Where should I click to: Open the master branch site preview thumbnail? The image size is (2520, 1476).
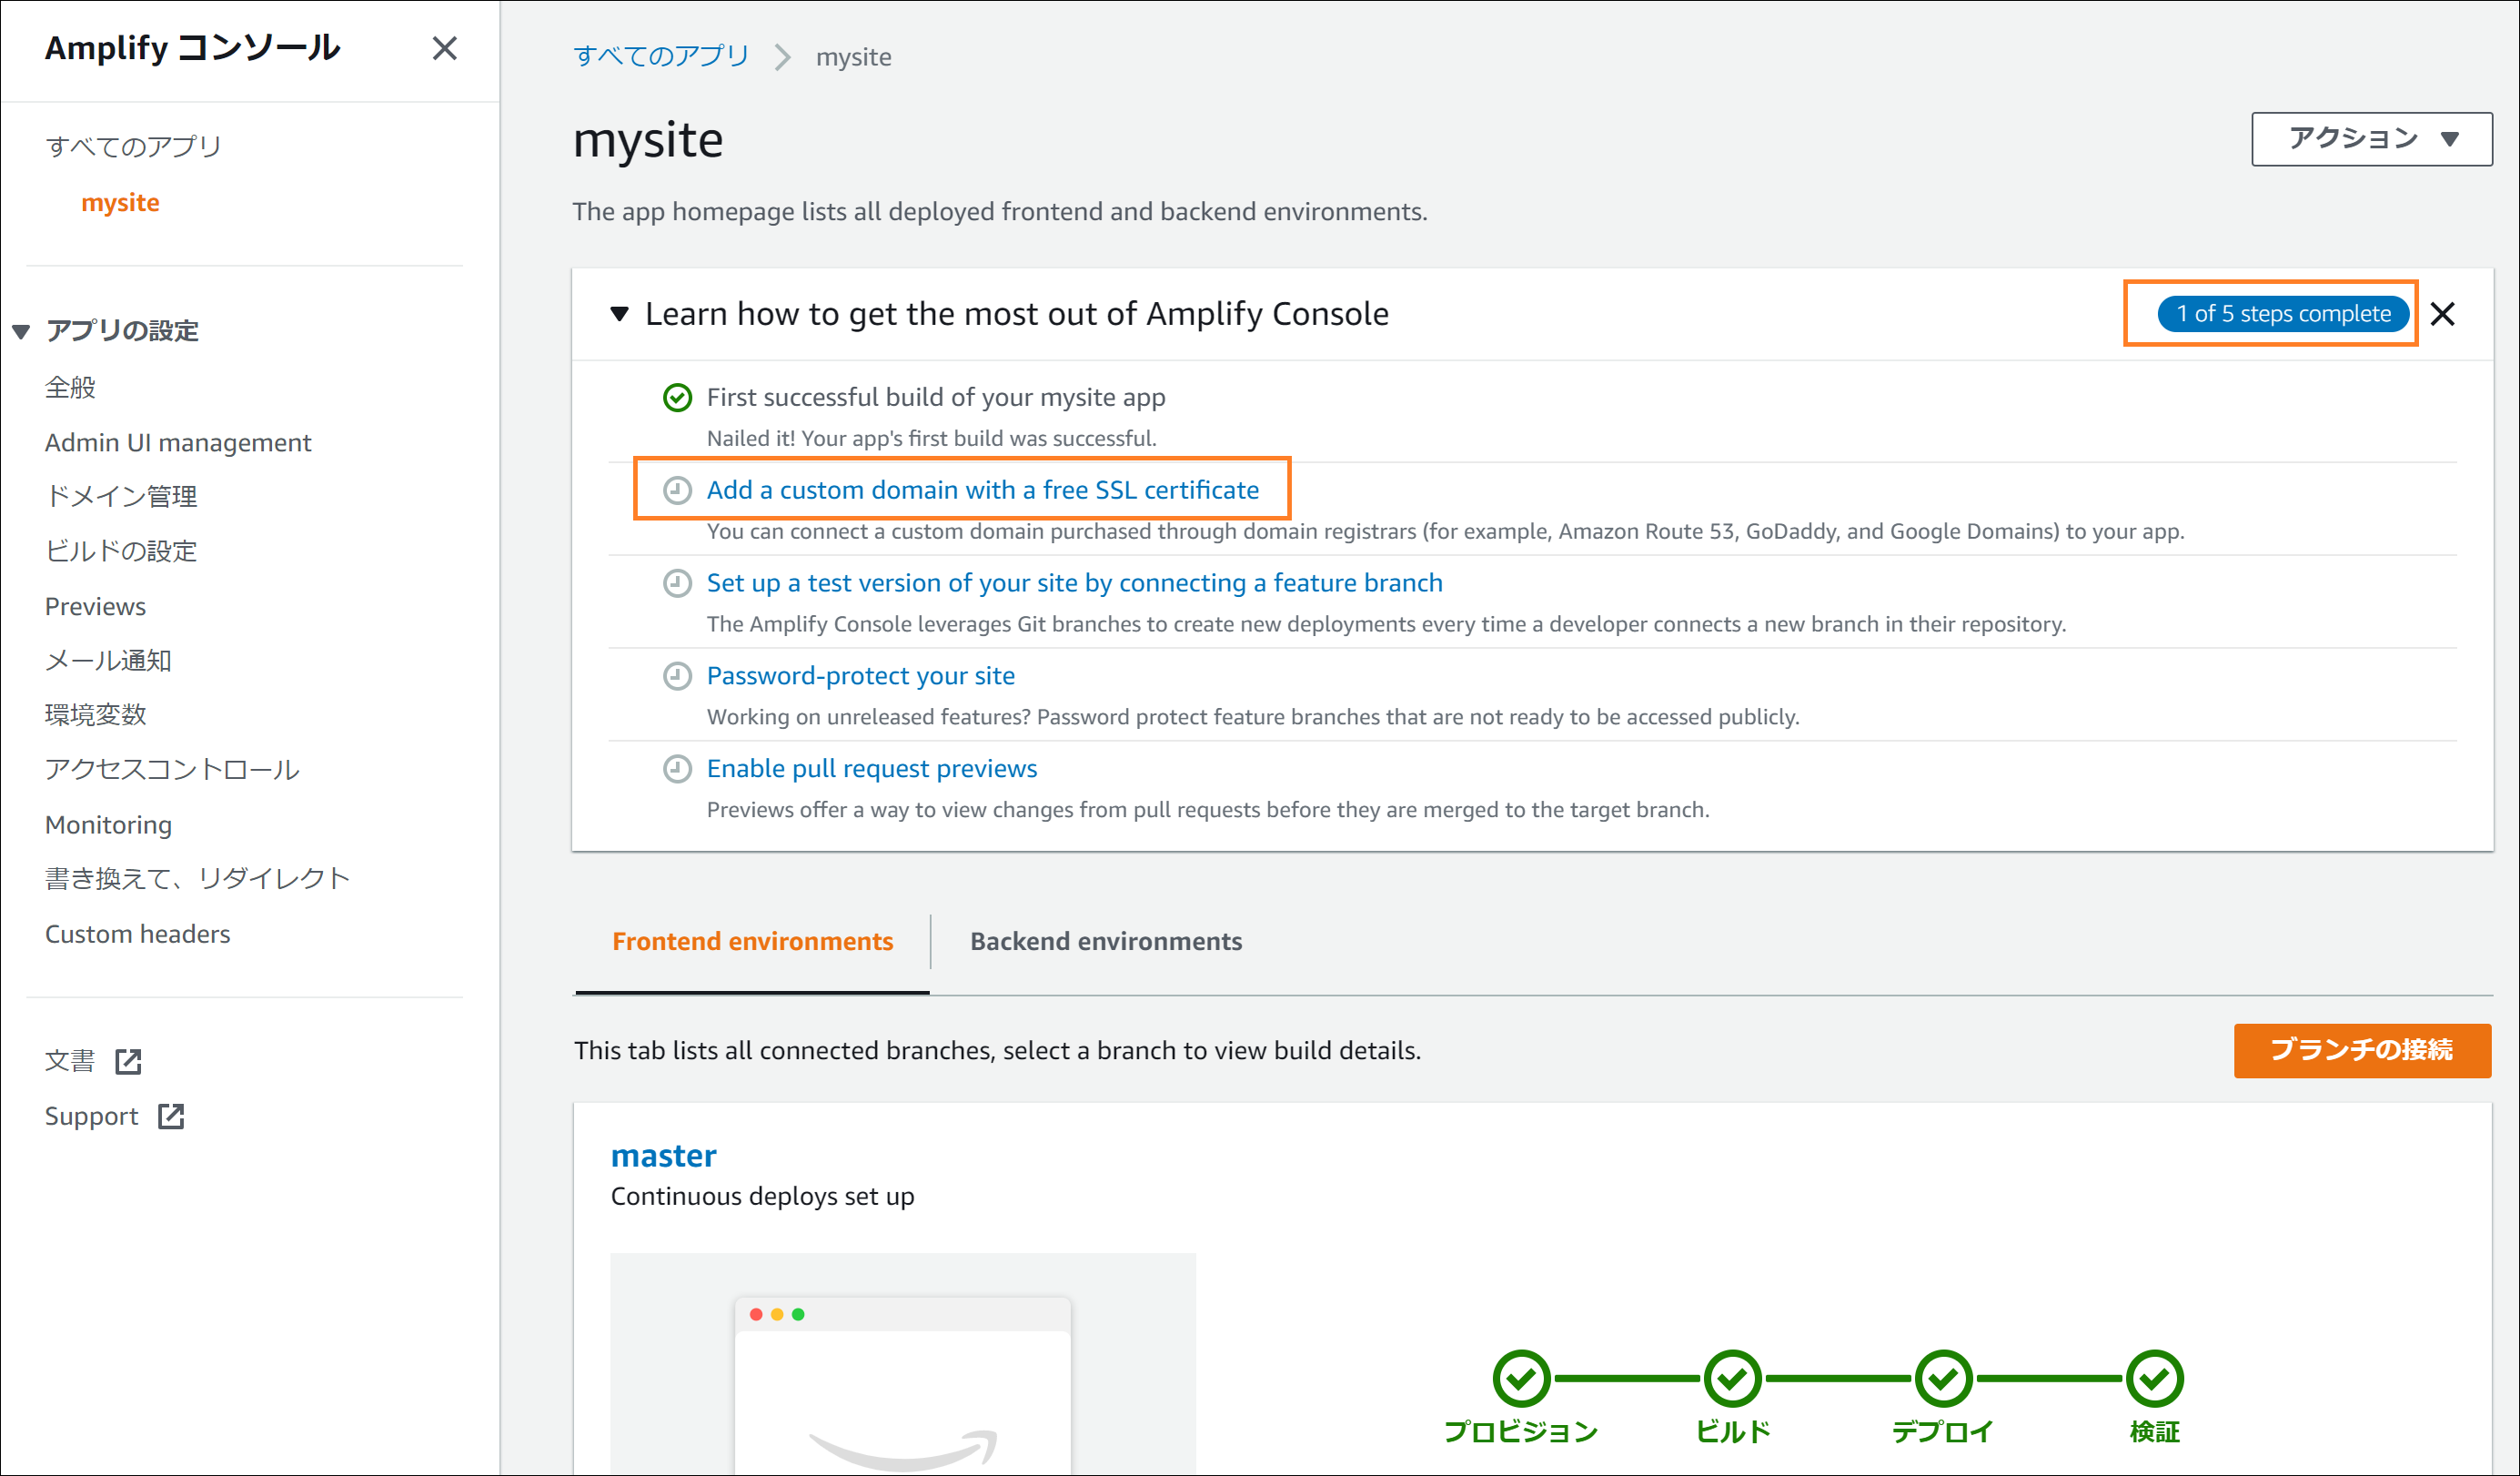click(x=903, y=1364)
